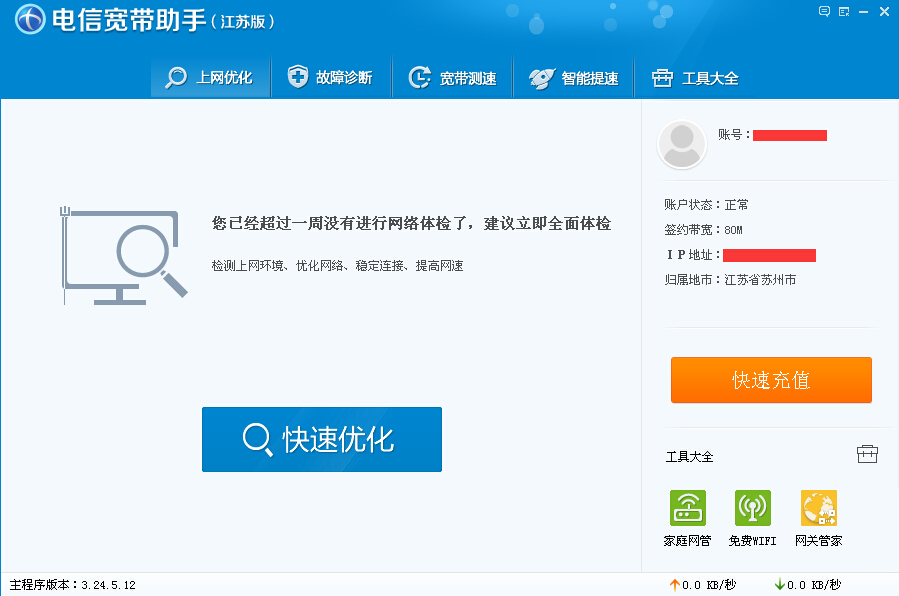Click the 家庭网管 label text

click(687, 540)
